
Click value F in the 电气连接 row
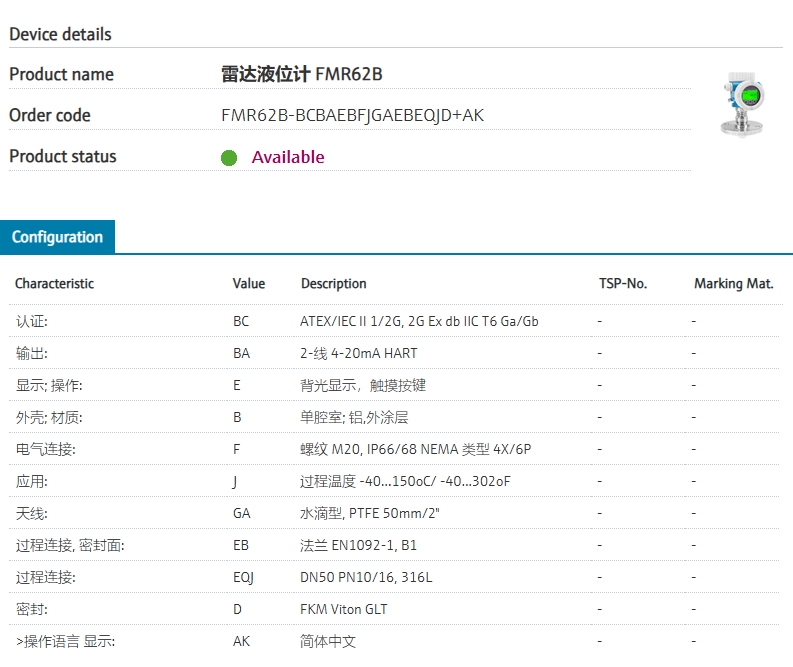tap(237, 449)
